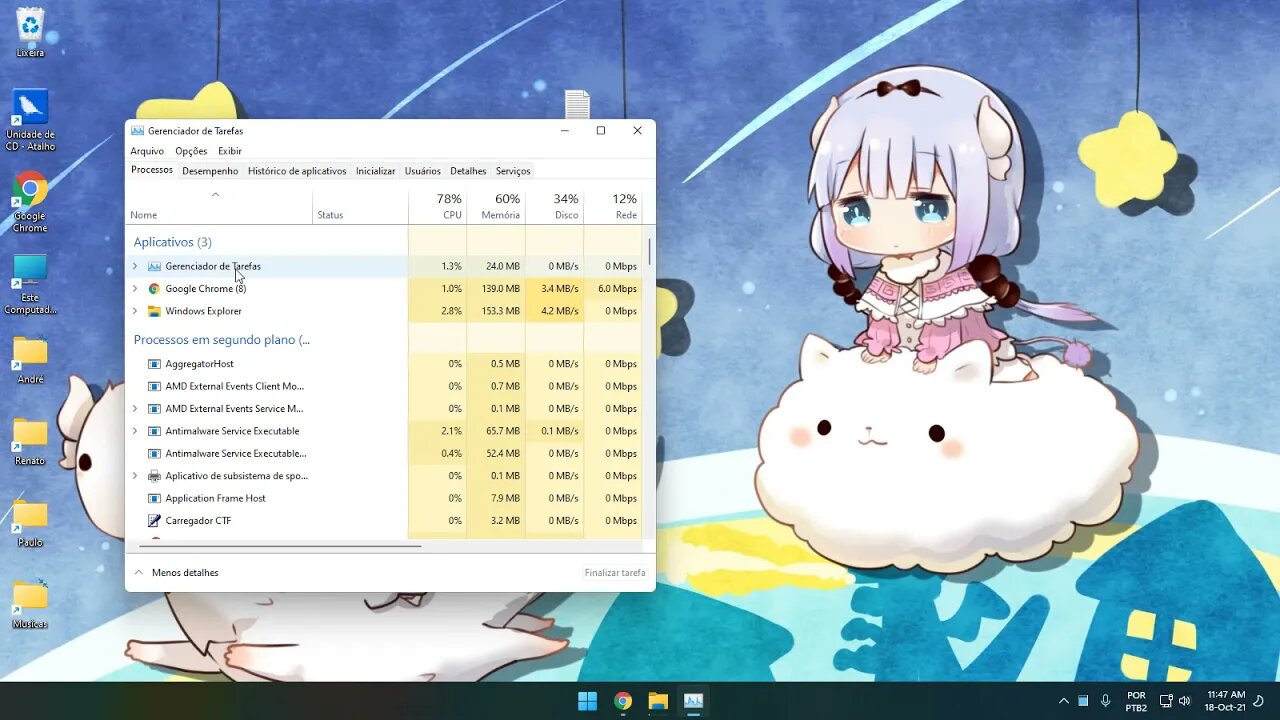Switch to the Desempenho tab
This screenshot has height=720, width=1280.
pyautogui.click(x=210, y=171)
